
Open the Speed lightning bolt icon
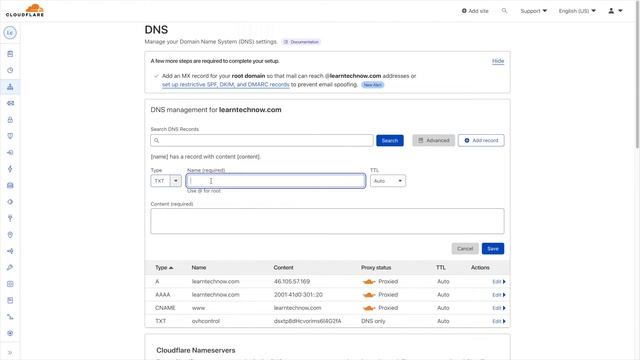10,169
